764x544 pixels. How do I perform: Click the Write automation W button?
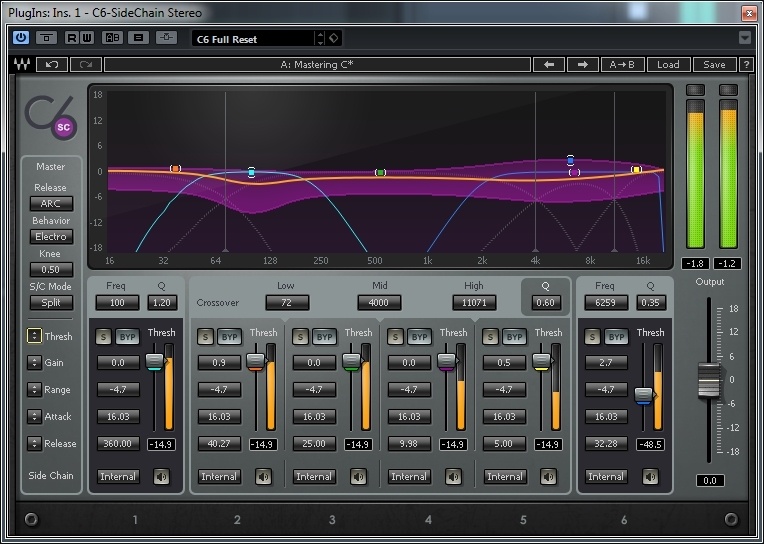pos(87,38)
